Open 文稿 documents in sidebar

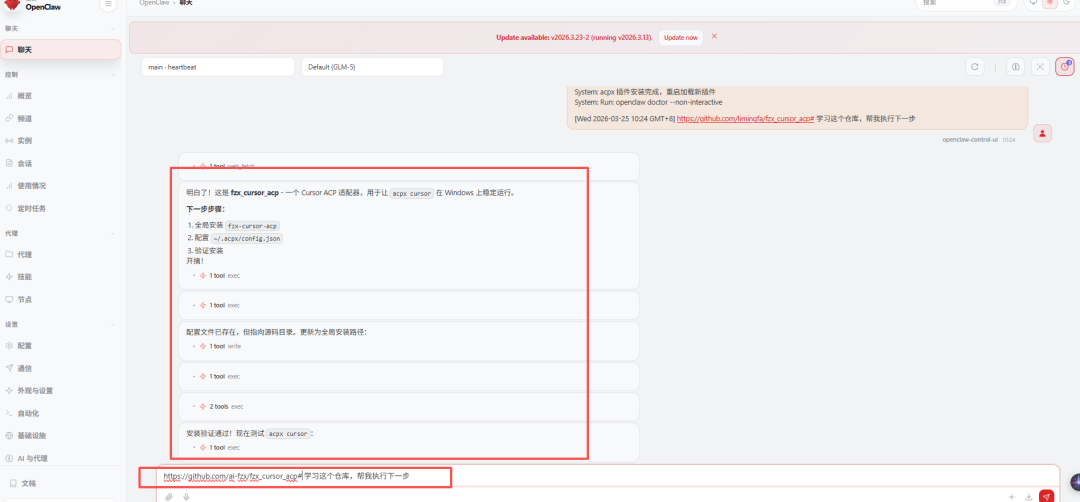coord(61,483)
